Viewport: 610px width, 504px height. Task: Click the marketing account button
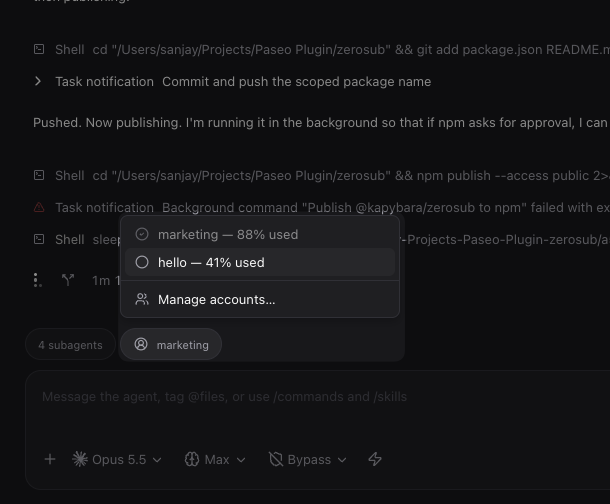(x=171, y=345)
